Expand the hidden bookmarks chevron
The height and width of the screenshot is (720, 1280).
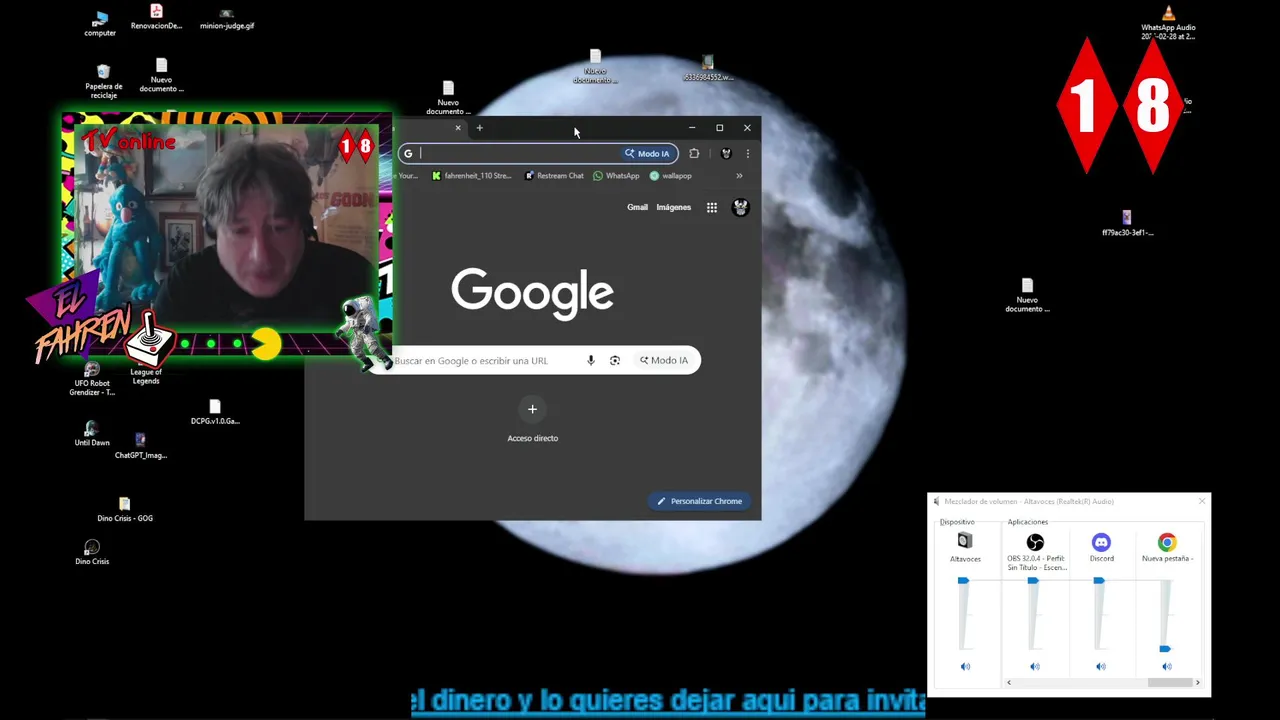click(x=739, y=176)
